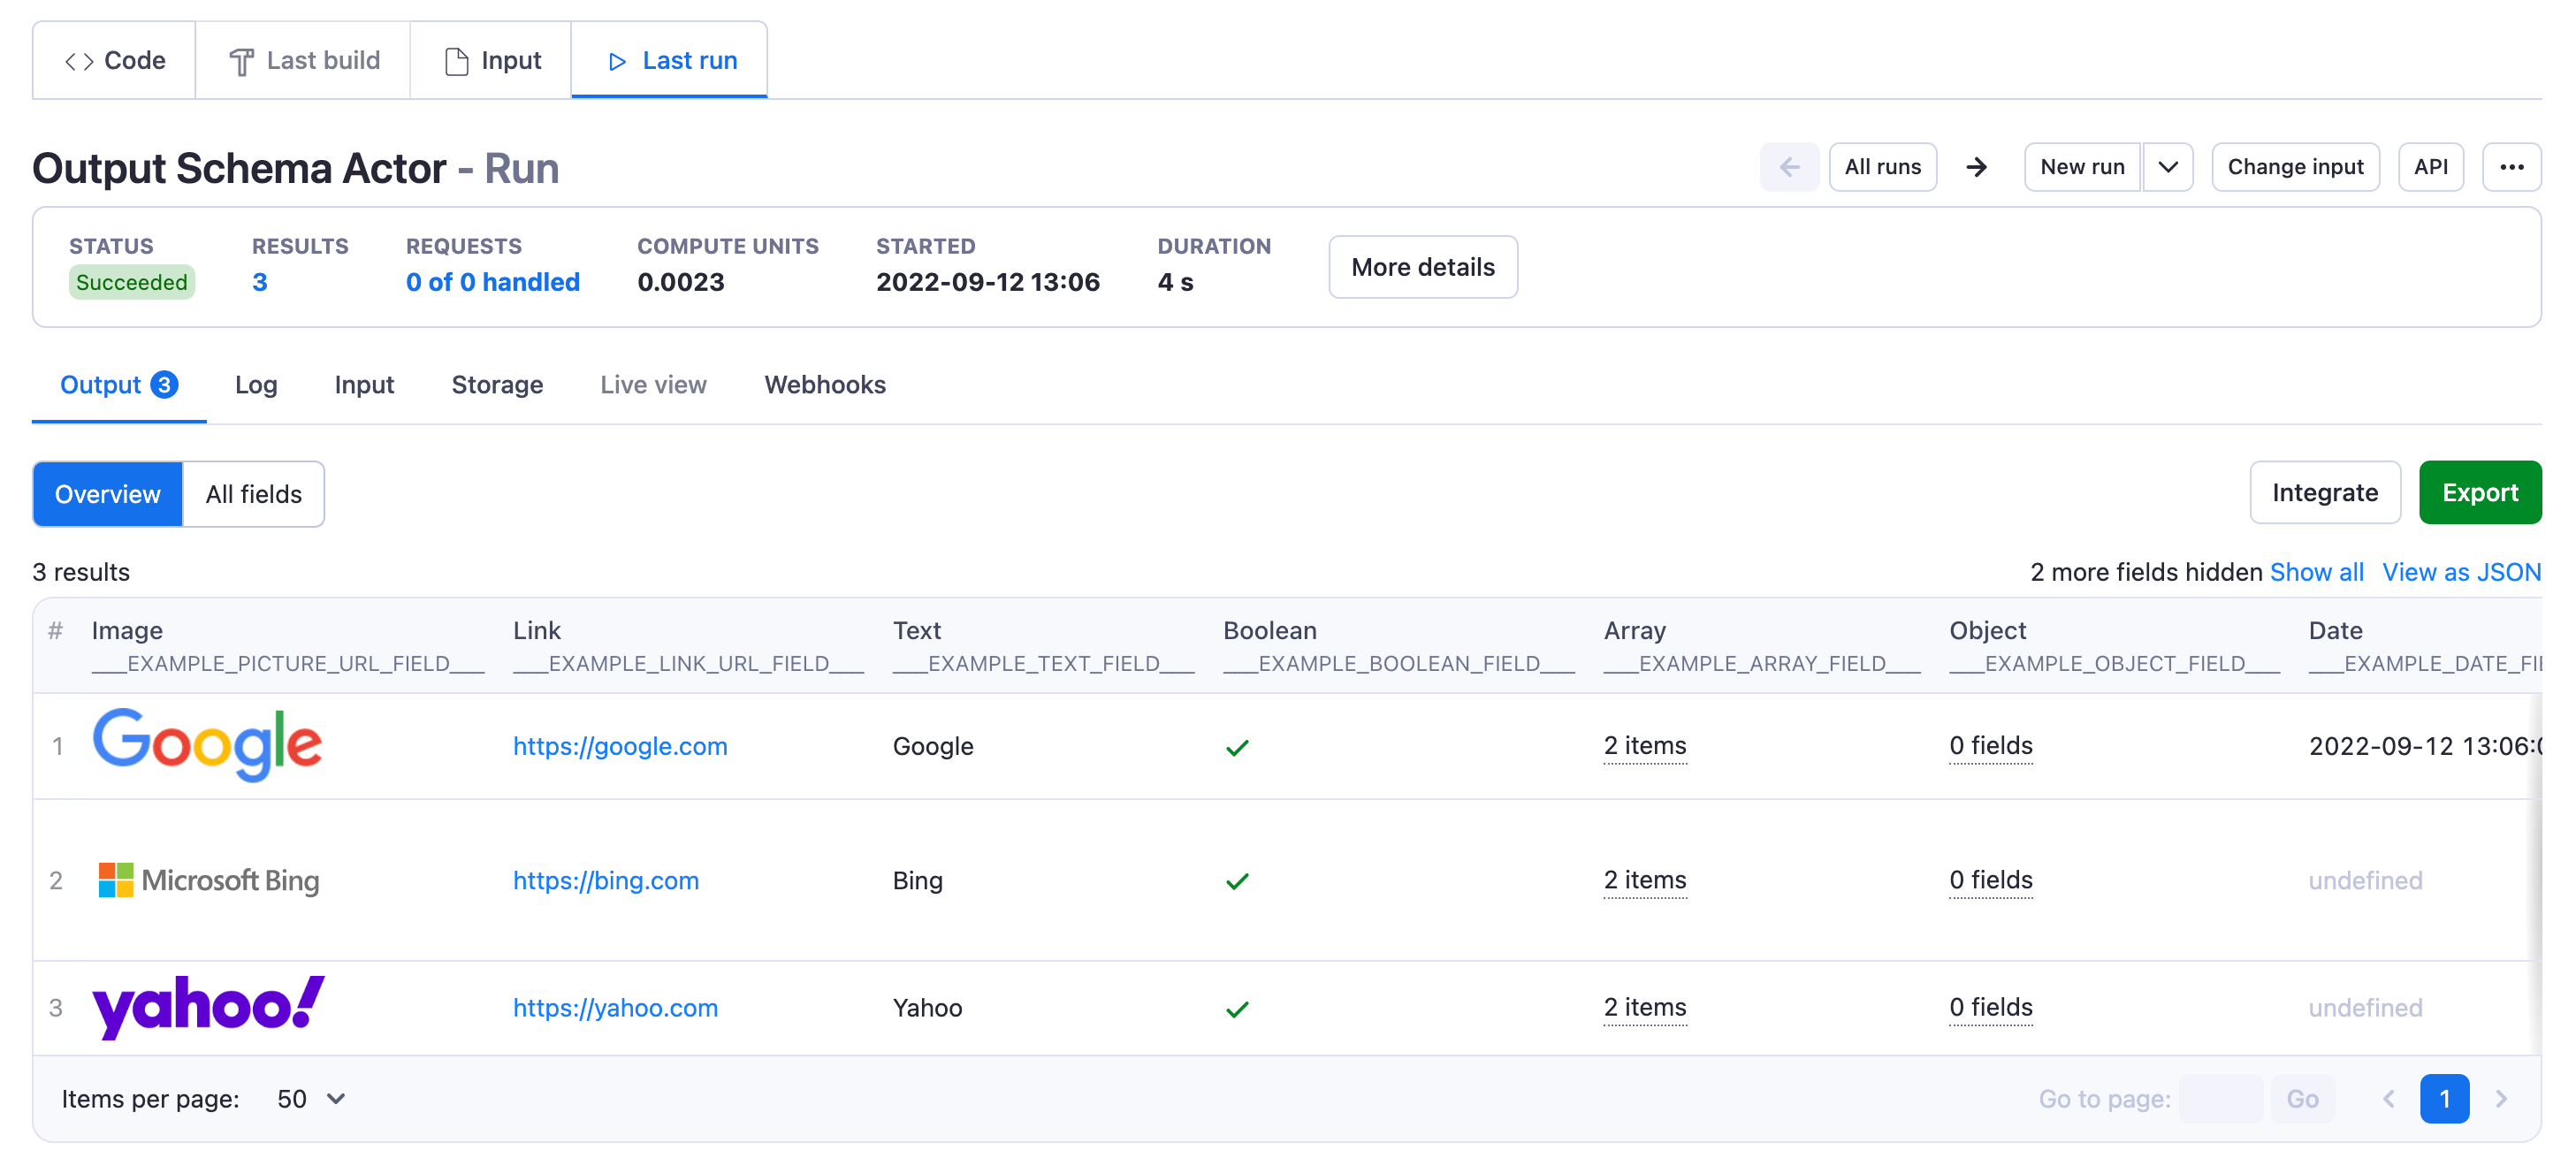Click the previous run left arrow
This screenshot has height=1158, width=2576.
click(1788, 167)
